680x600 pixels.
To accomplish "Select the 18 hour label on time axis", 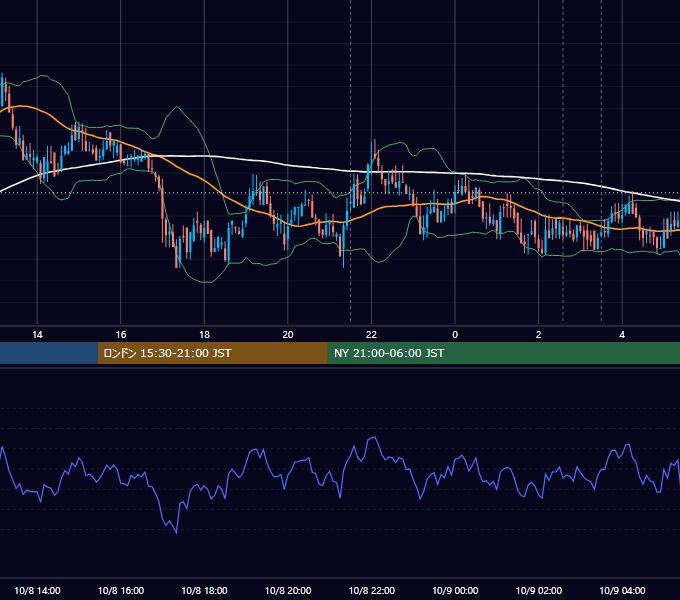I will click(x=204, y=335).
